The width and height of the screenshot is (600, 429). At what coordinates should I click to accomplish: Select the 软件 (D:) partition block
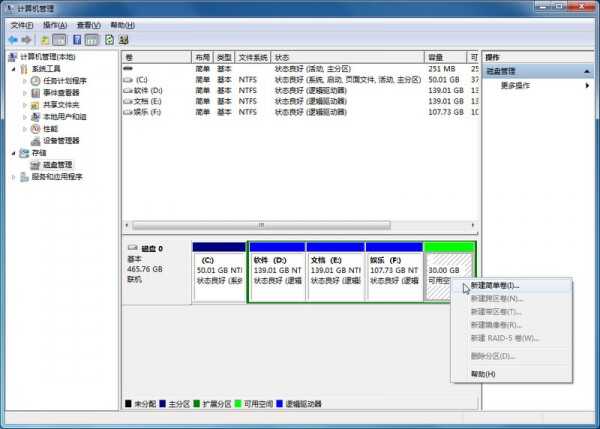point(276,271)
